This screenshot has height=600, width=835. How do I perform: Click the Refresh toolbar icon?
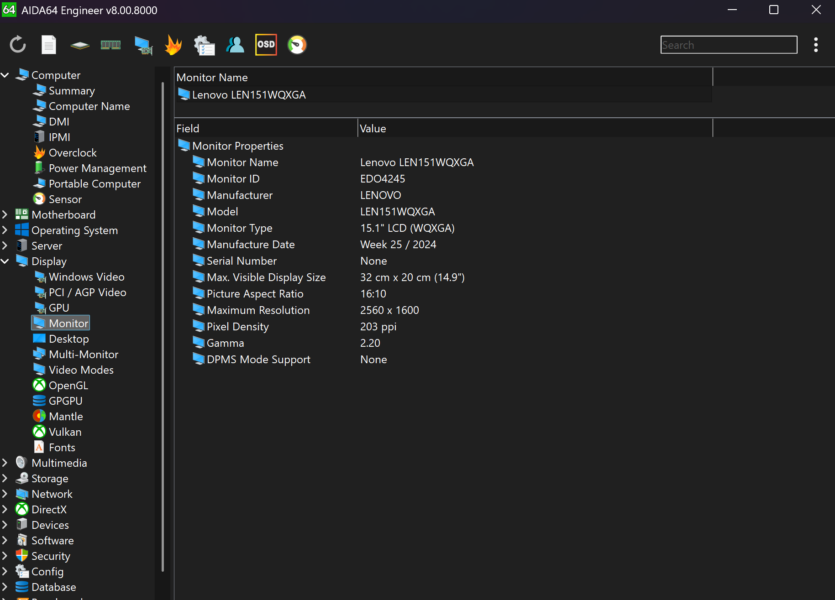(18, 45)
